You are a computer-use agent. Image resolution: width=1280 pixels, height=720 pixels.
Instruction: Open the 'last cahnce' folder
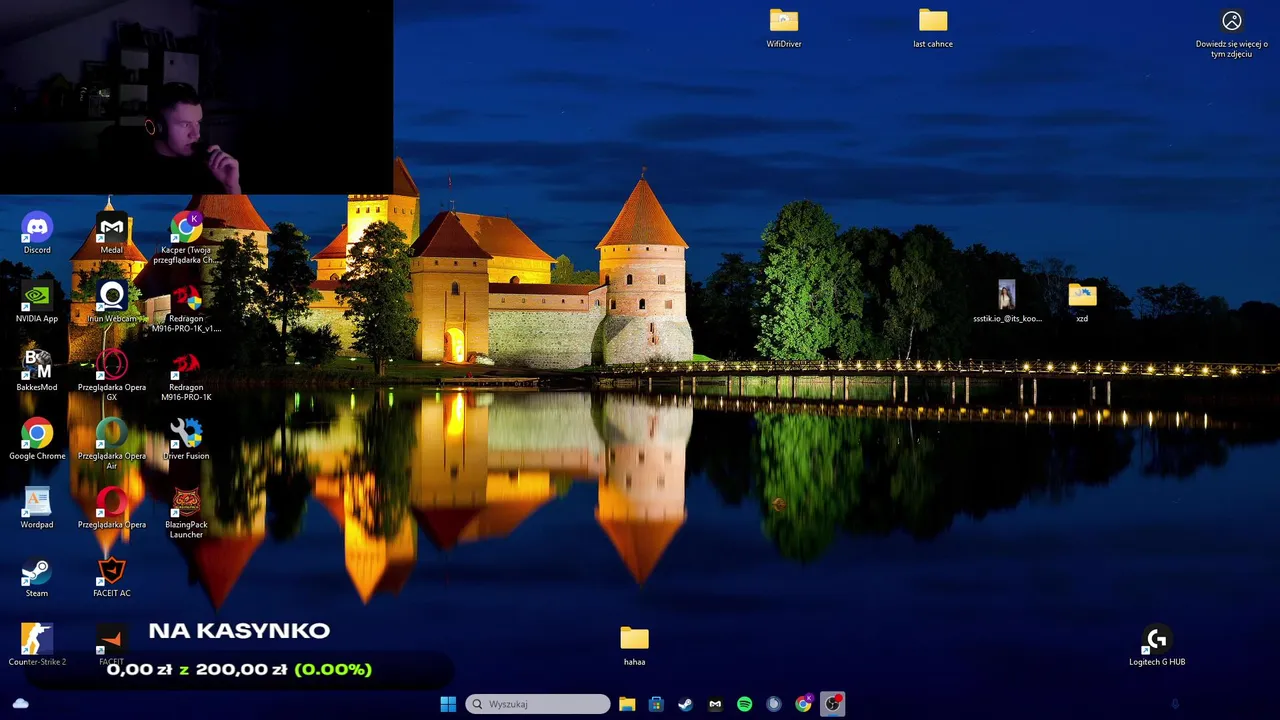[x=933, y=28]
